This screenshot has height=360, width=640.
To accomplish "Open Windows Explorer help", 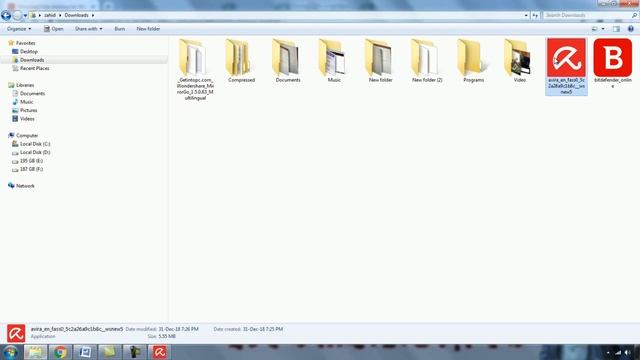I will pos(631,29).
